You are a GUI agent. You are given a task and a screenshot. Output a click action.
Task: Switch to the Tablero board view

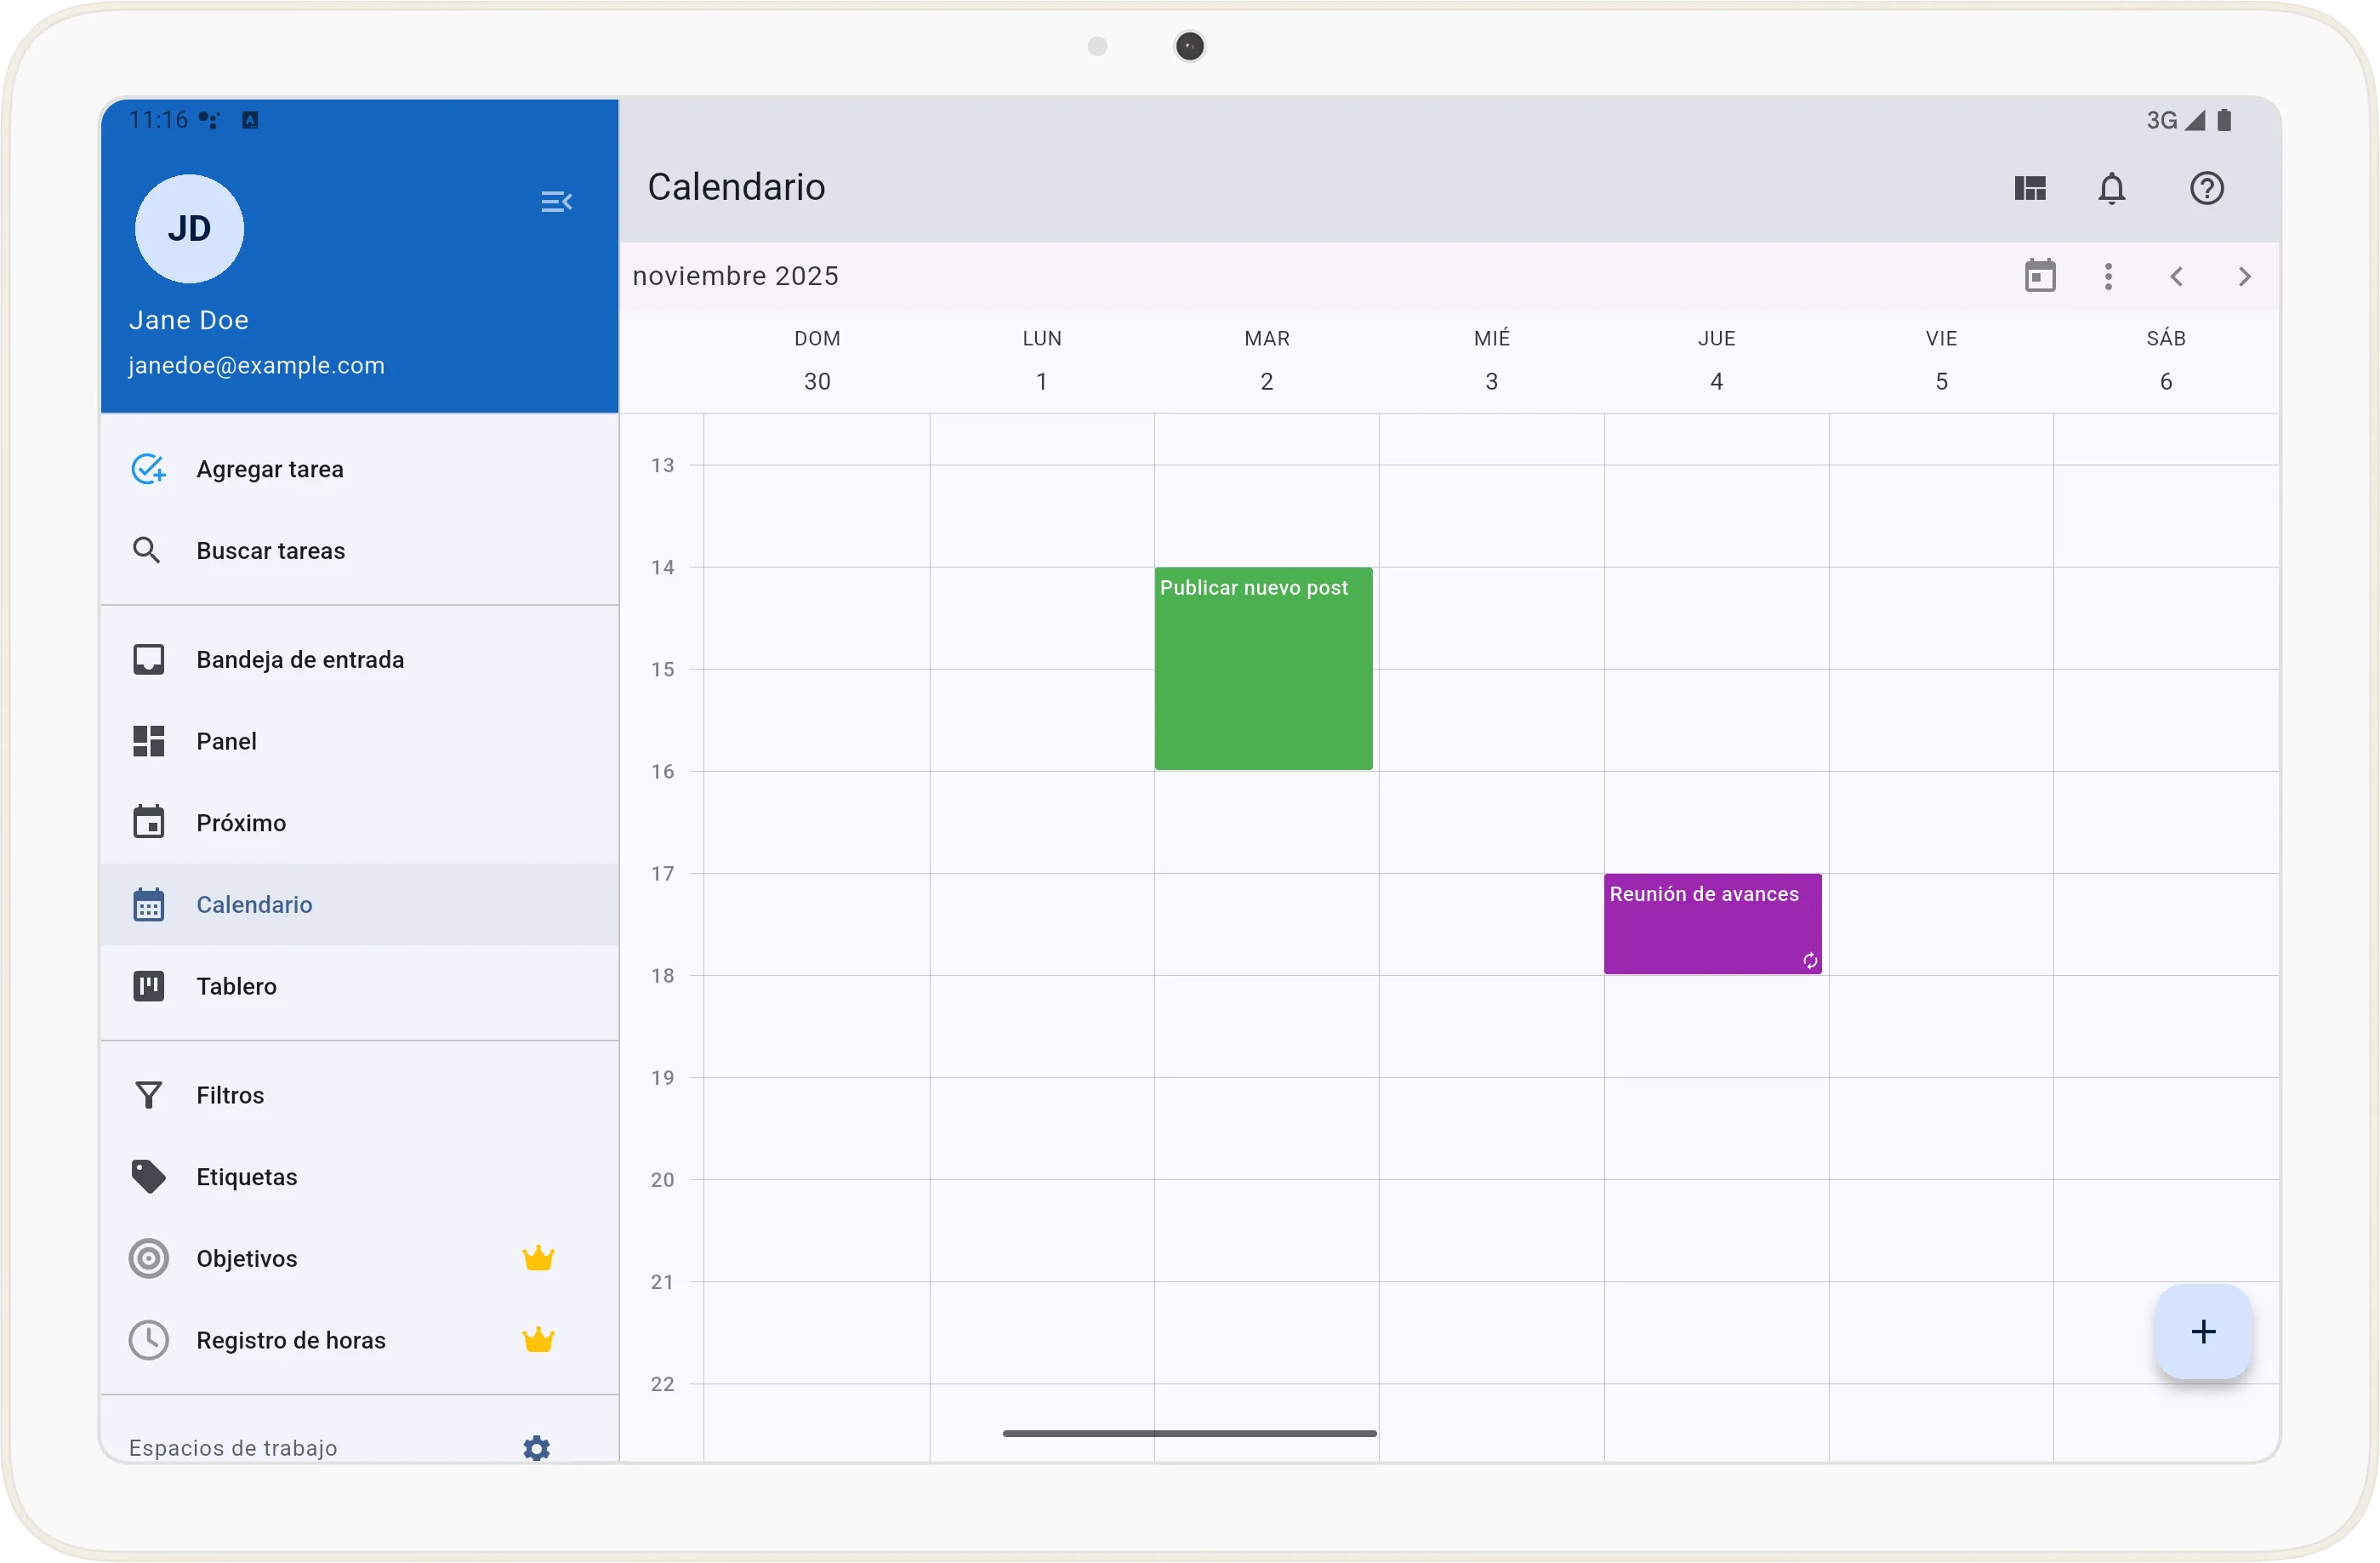[236, 986]
